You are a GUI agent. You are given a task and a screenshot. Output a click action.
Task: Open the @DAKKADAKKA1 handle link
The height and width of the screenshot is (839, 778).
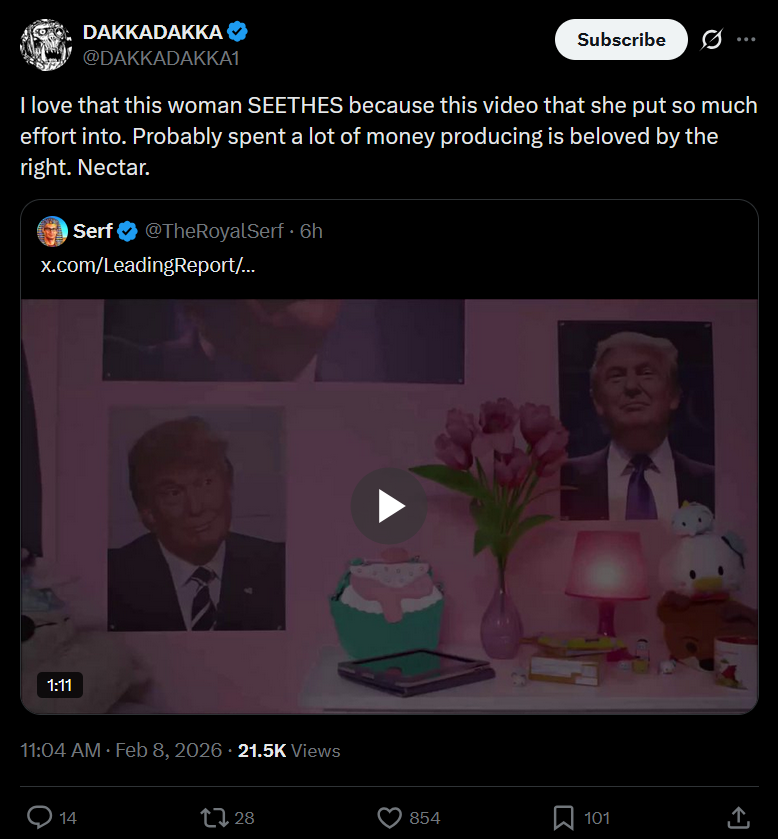pyautogui.click(x=161, y=58)
